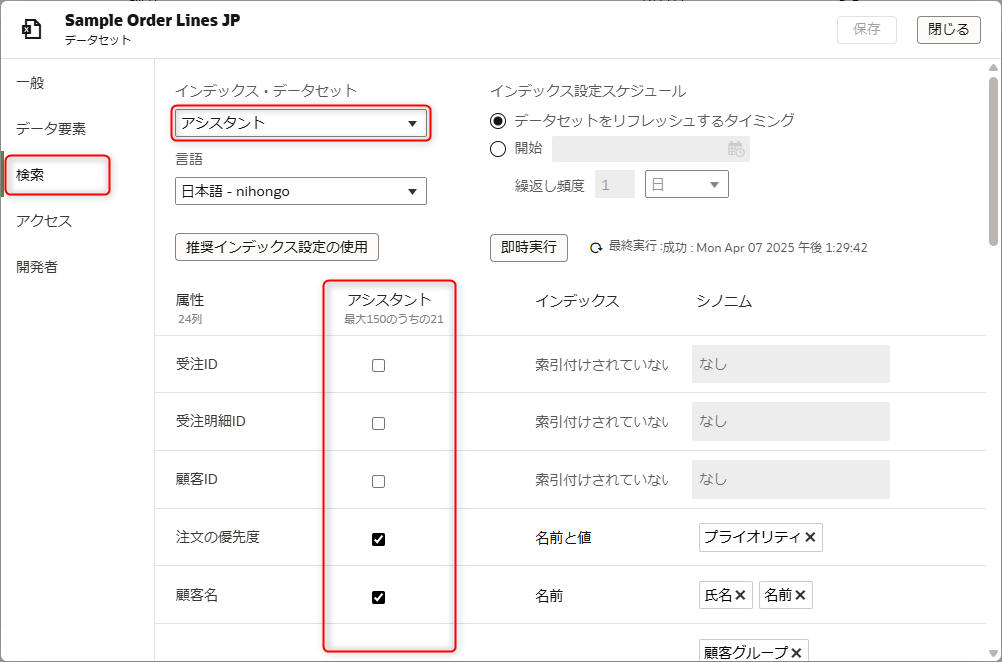Toggle the アシスタント checkbox for 受注ID
Screen dimensions: 1002x662
[x=378, y=366]
